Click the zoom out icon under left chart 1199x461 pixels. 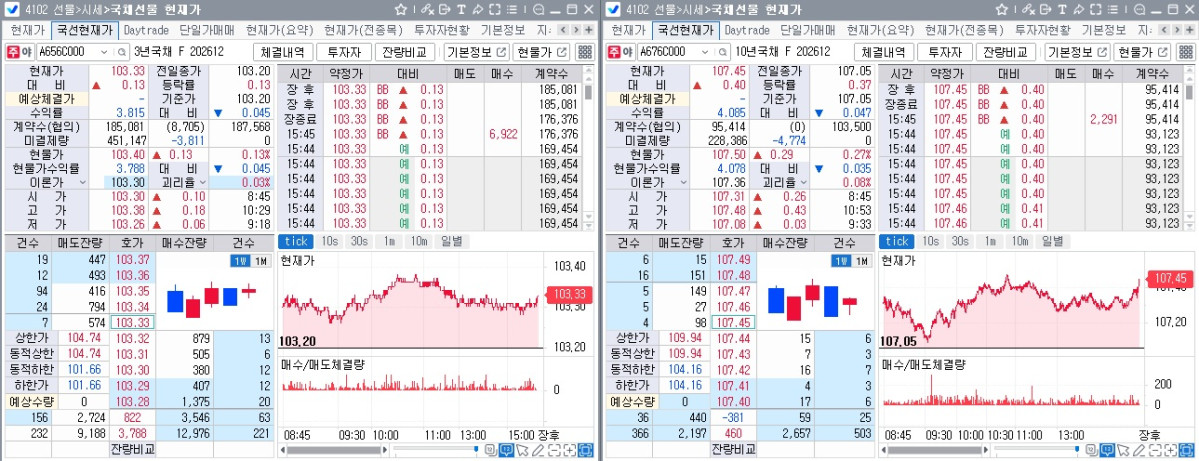[x=554, y=450]
